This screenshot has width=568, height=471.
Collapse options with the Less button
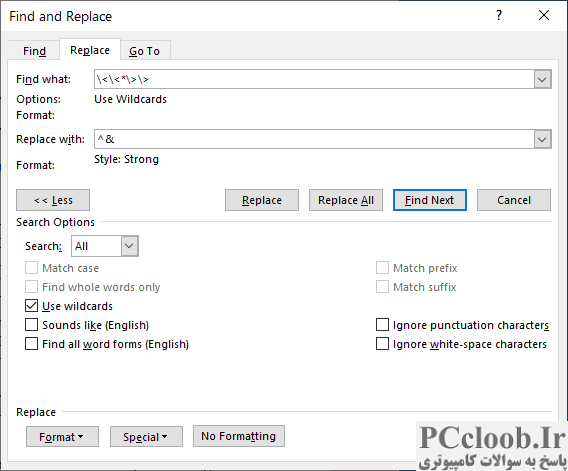pyautogui.click(x=53, y=200)
